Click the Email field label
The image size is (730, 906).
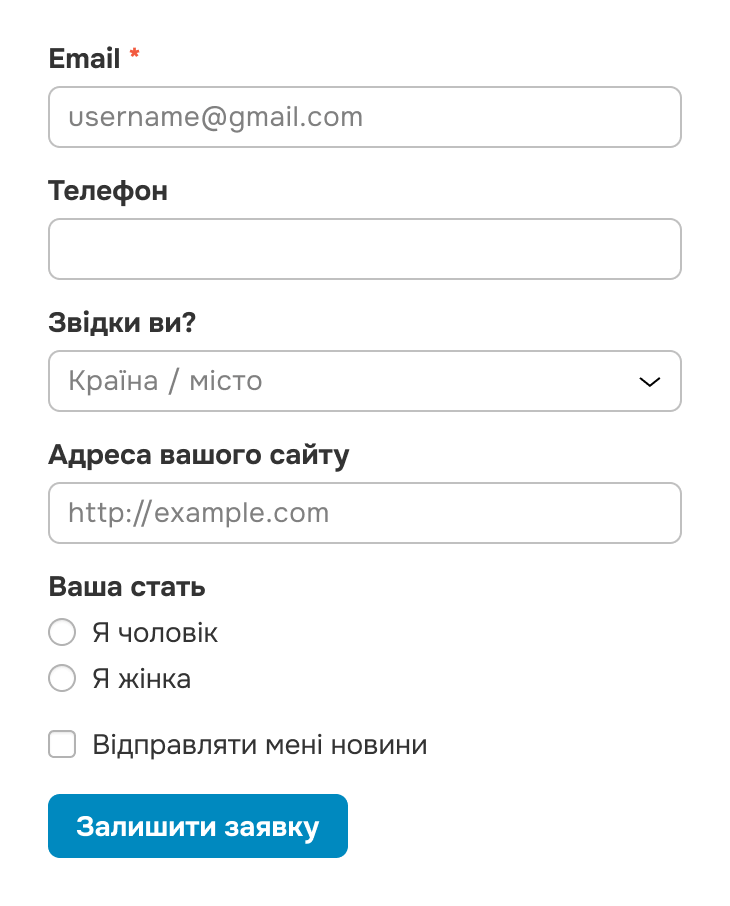pyautogui.click(x=84, y=58)
